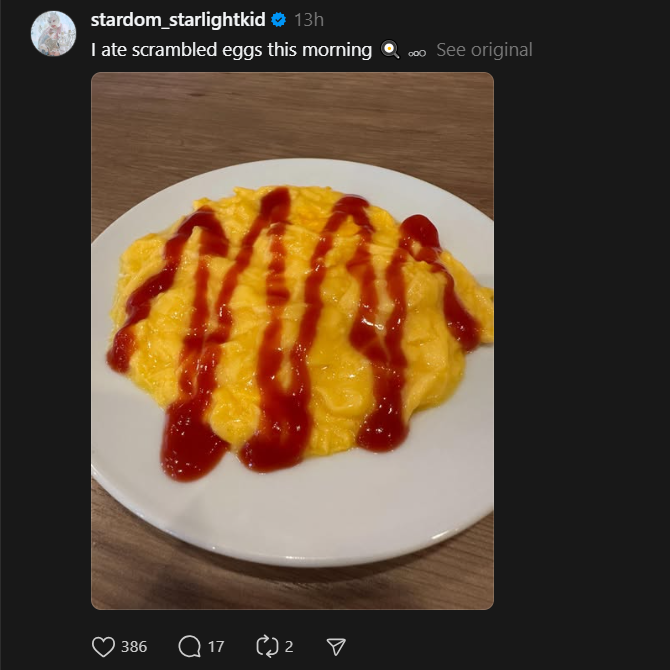670x670 pixels.
Task: Click the blue verified badge
Action: coord(279,20)
